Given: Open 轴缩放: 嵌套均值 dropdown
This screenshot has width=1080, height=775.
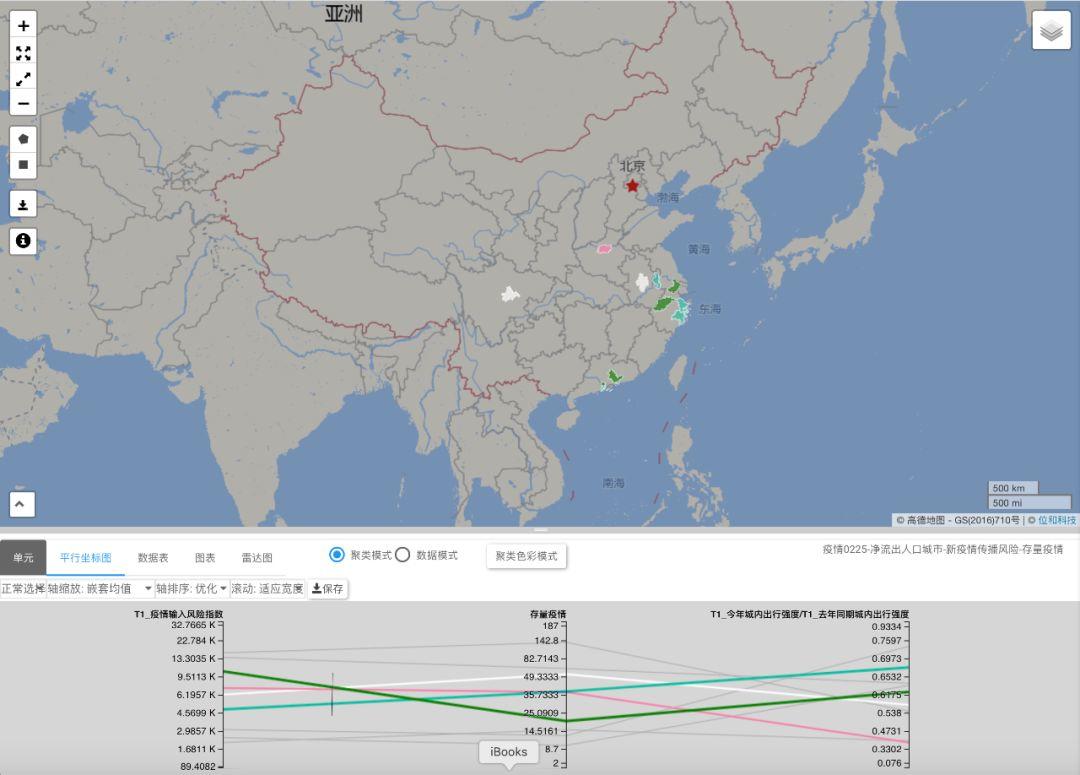Looking at the screenshot, I should click(x=100, y=588).
